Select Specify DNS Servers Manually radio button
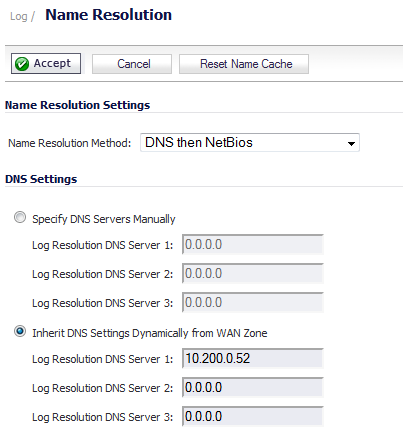Viewport: 403px width, 444px height. tap(20, 218)
